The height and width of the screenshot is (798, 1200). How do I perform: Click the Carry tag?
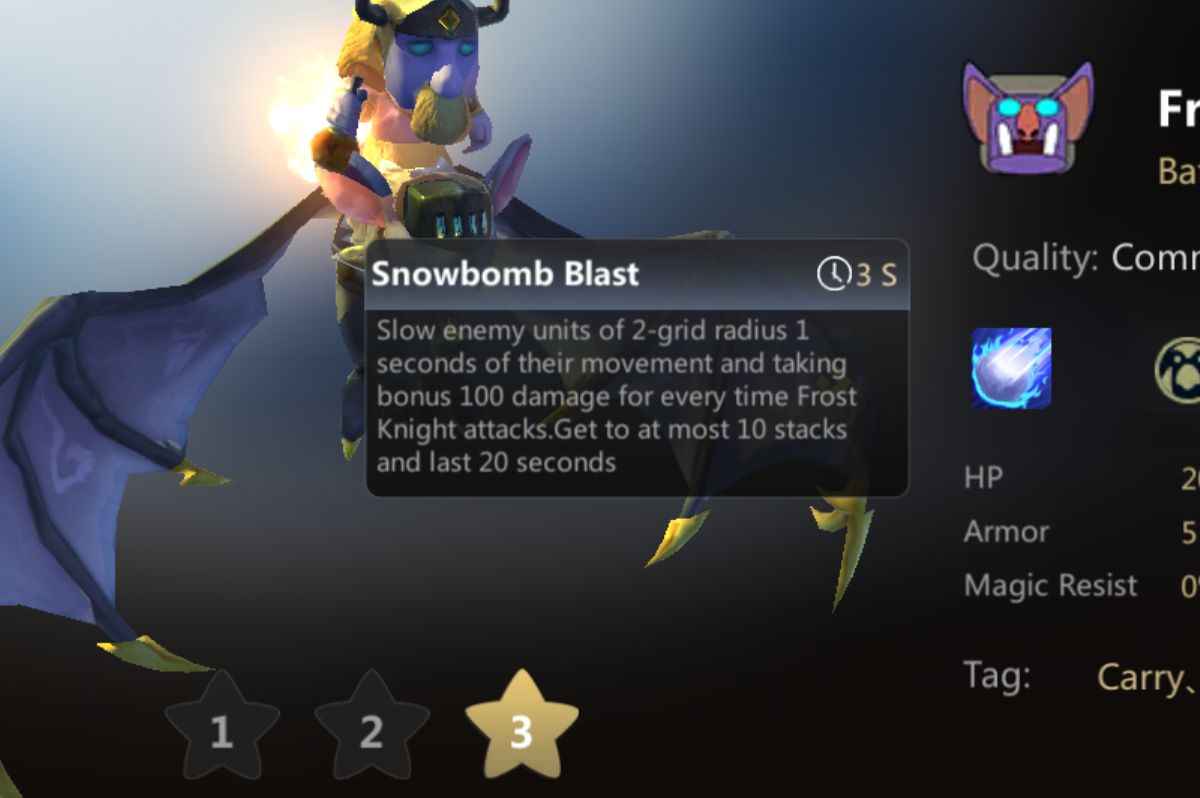point(1141,677)
